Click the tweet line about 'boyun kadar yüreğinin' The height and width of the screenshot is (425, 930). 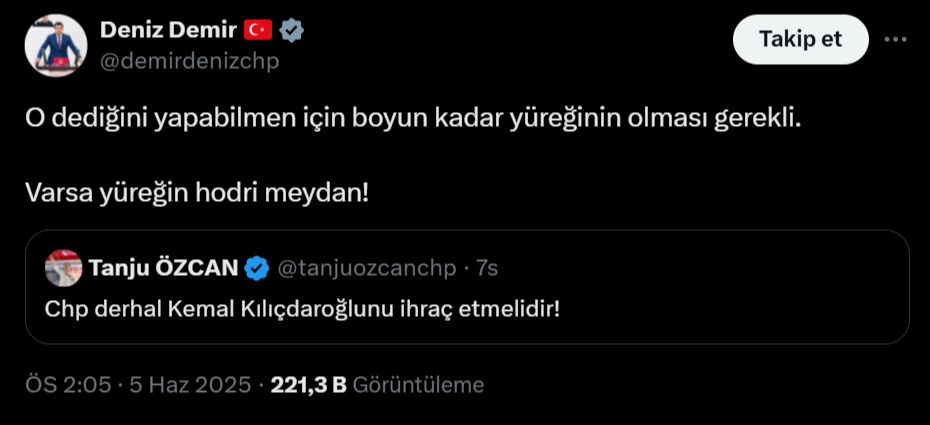point(414,117)
